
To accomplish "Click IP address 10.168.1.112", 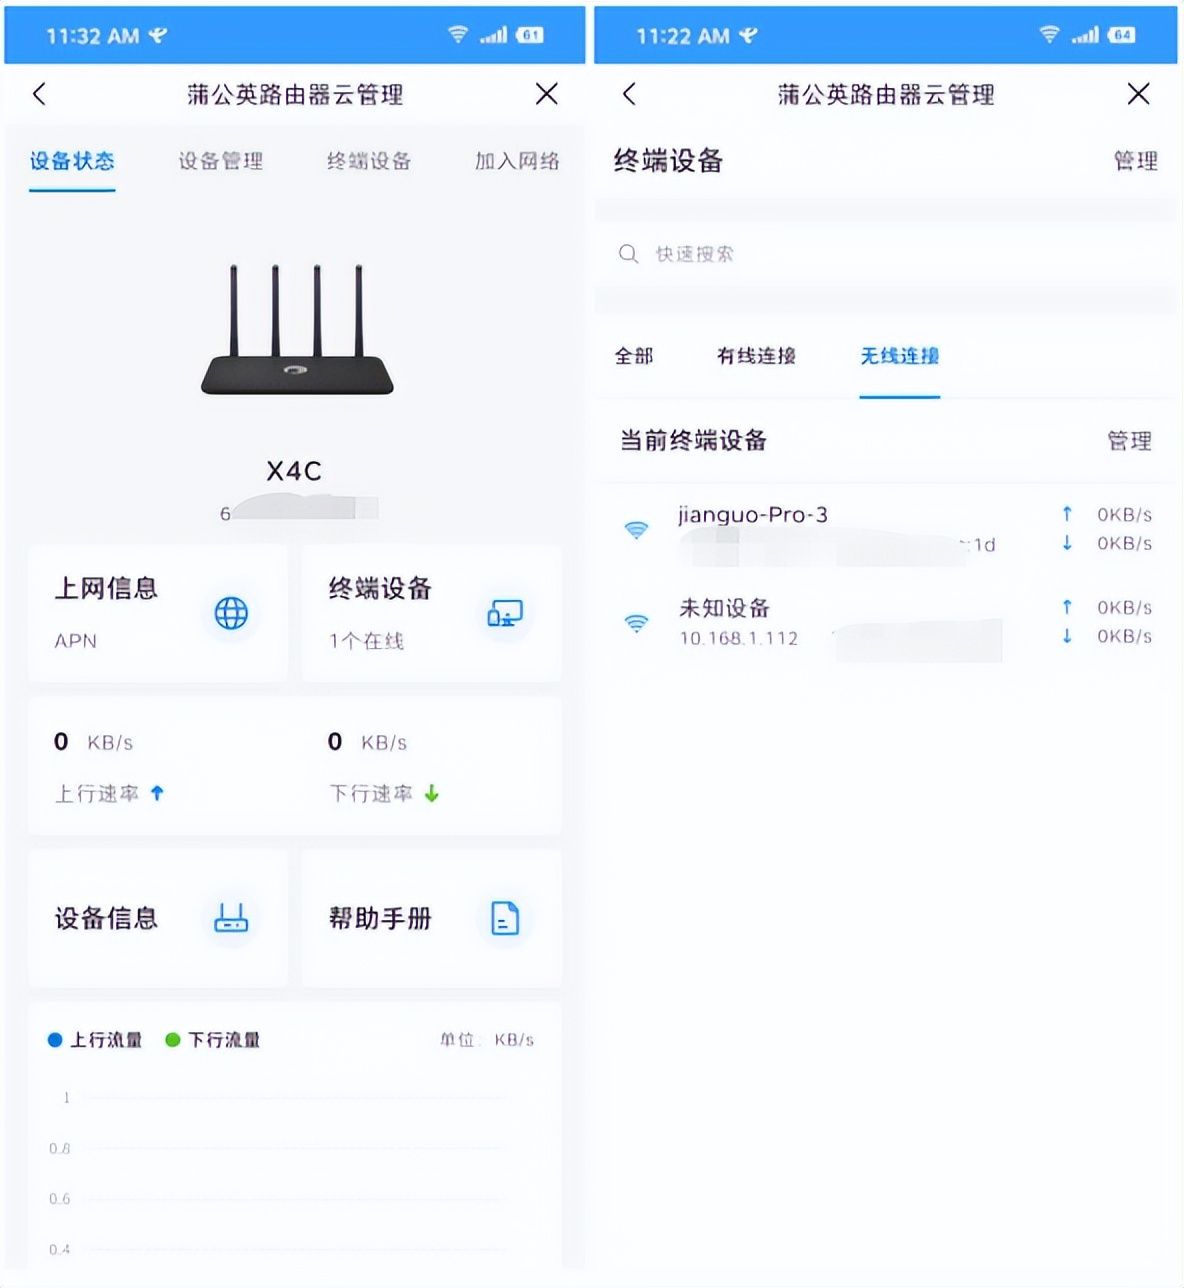I will coord(739,638).
